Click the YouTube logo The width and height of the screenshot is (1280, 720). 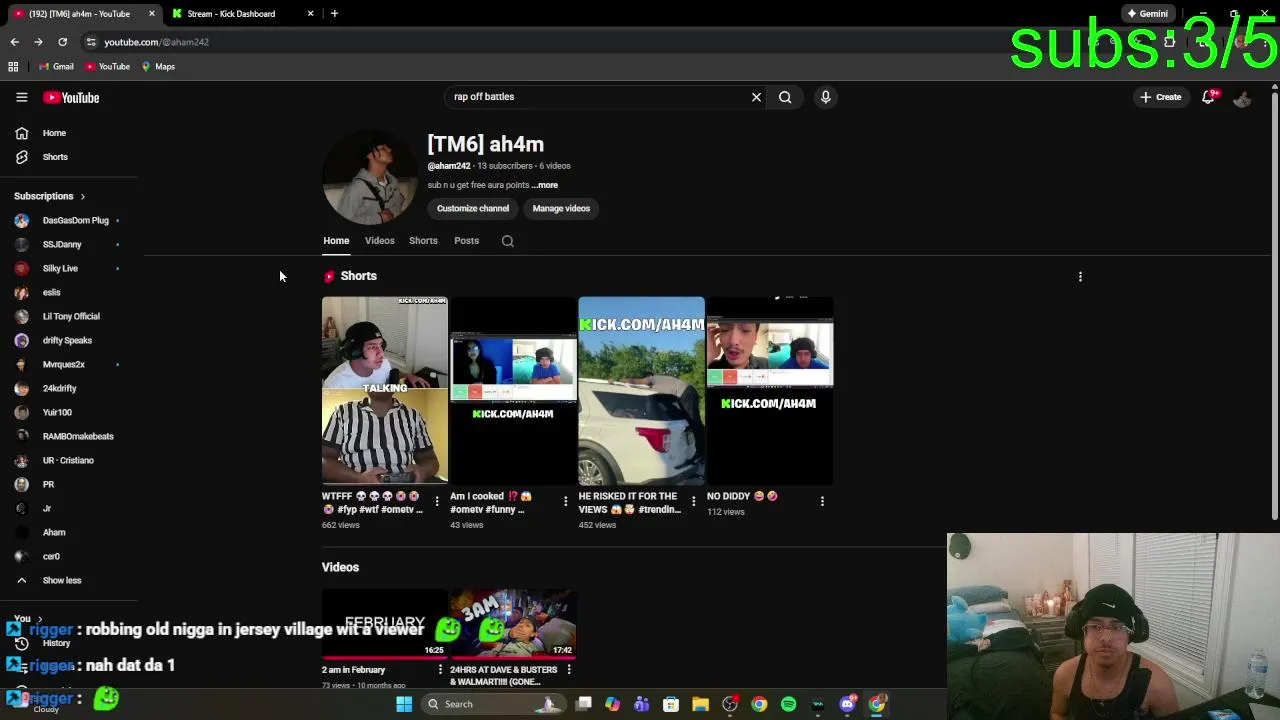tap(71, 97)
